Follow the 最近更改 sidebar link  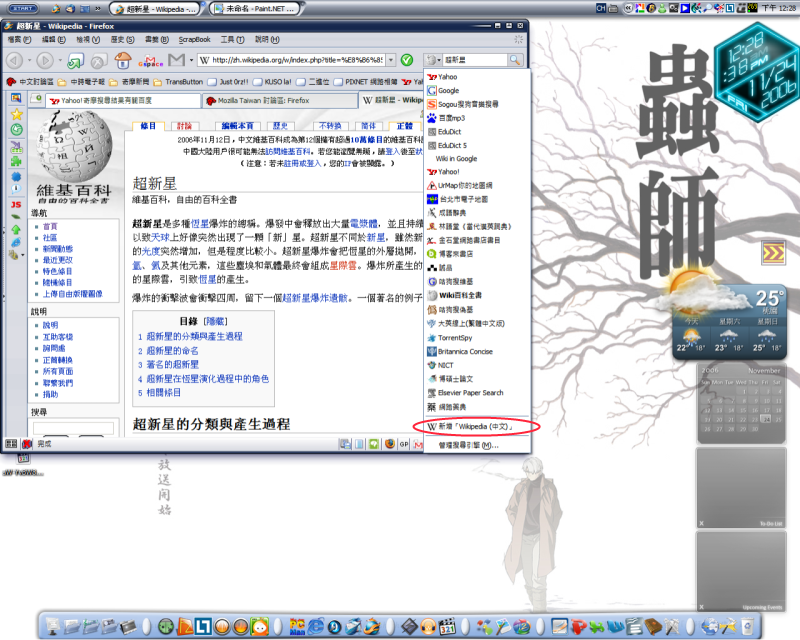(58, 260)
